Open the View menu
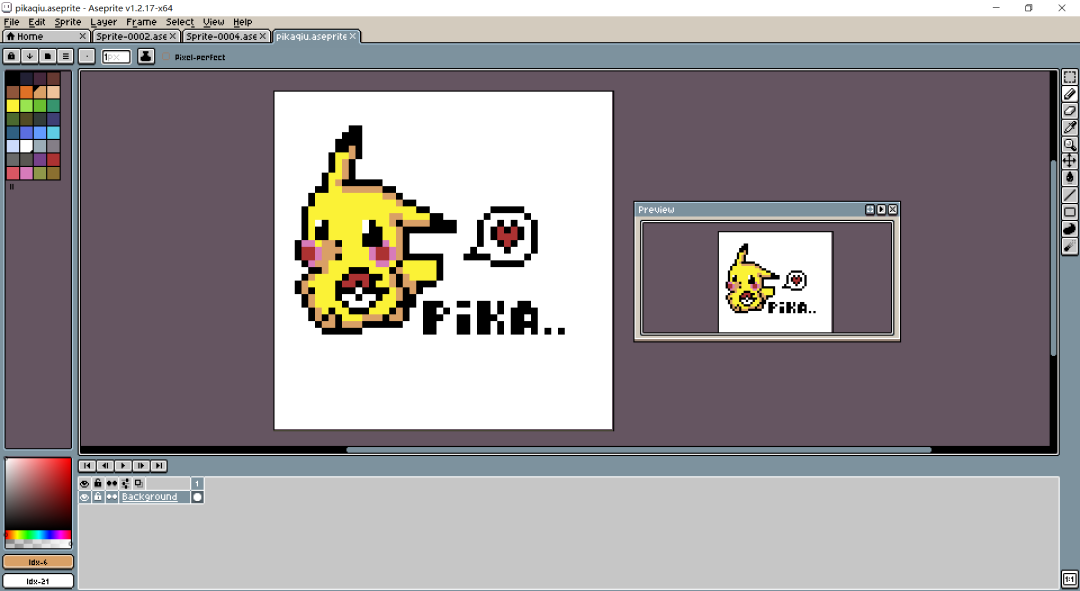This screenshot has height=591, width=1080. (x=214, y=22)
